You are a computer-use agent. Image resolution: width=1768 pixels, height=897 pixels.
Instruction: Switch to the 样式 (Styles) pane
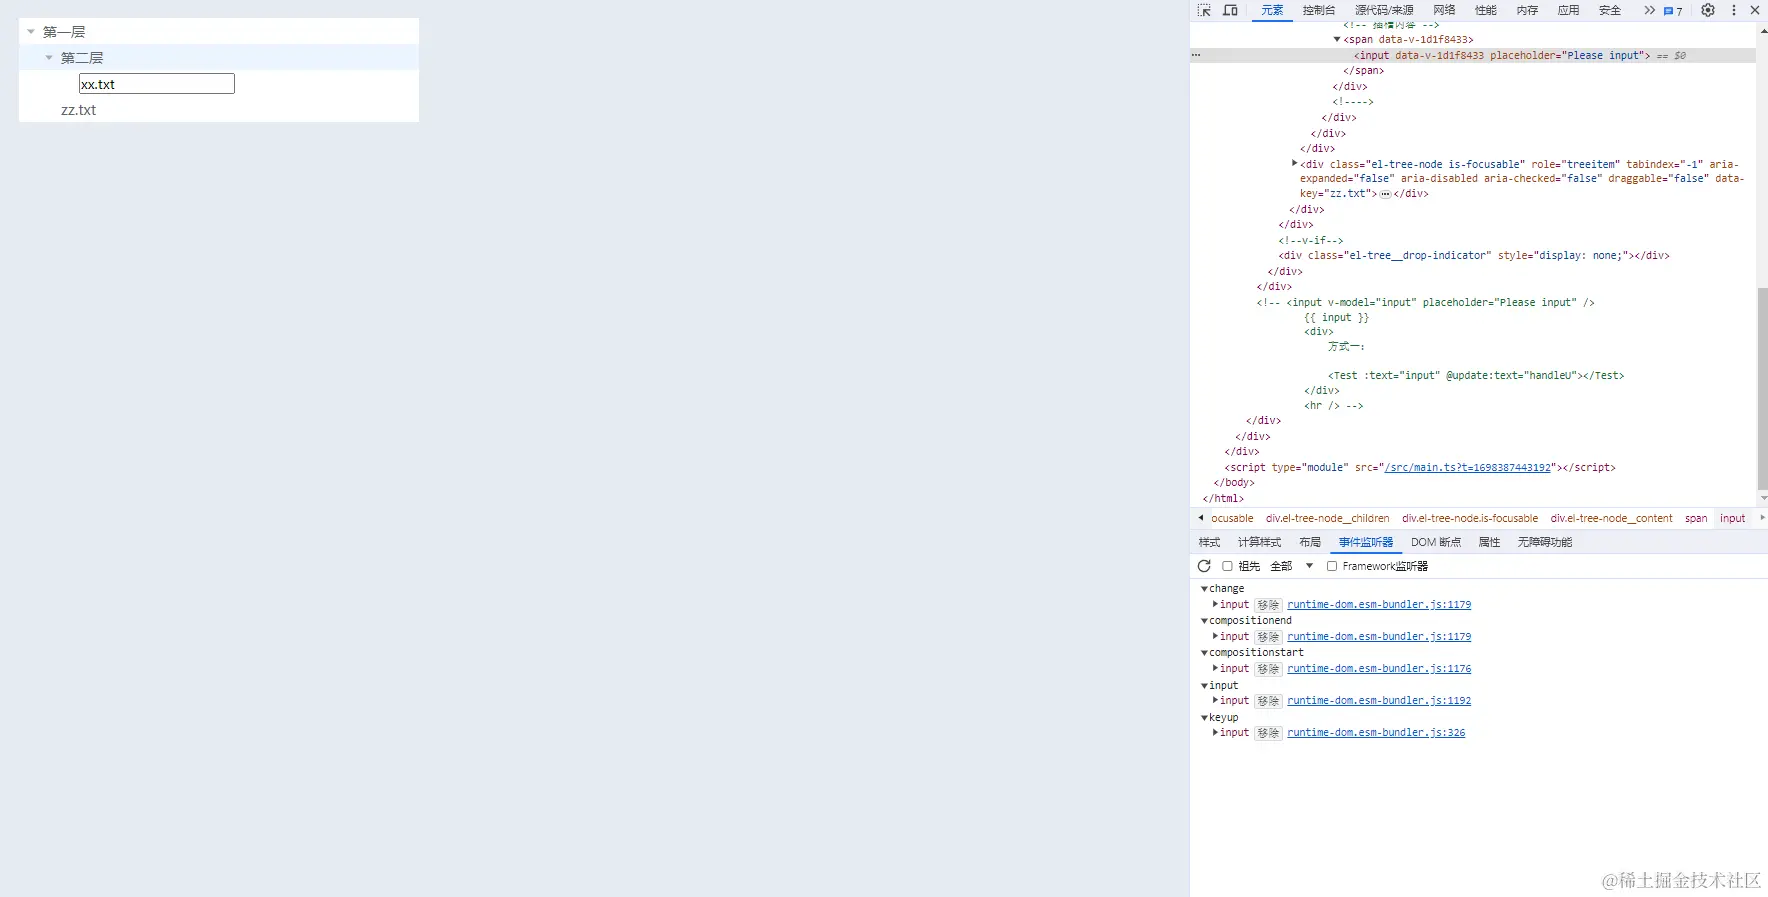click(x=1210, y=542)
